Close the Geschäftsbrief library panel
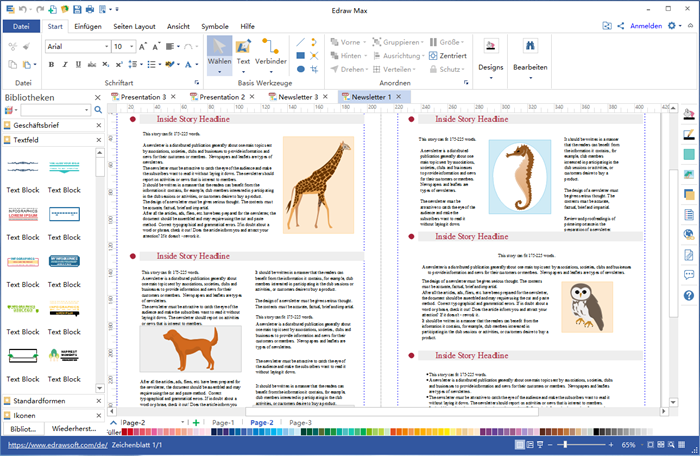The height and width of the screenshot is (456, 700). (x=97, y=126)
